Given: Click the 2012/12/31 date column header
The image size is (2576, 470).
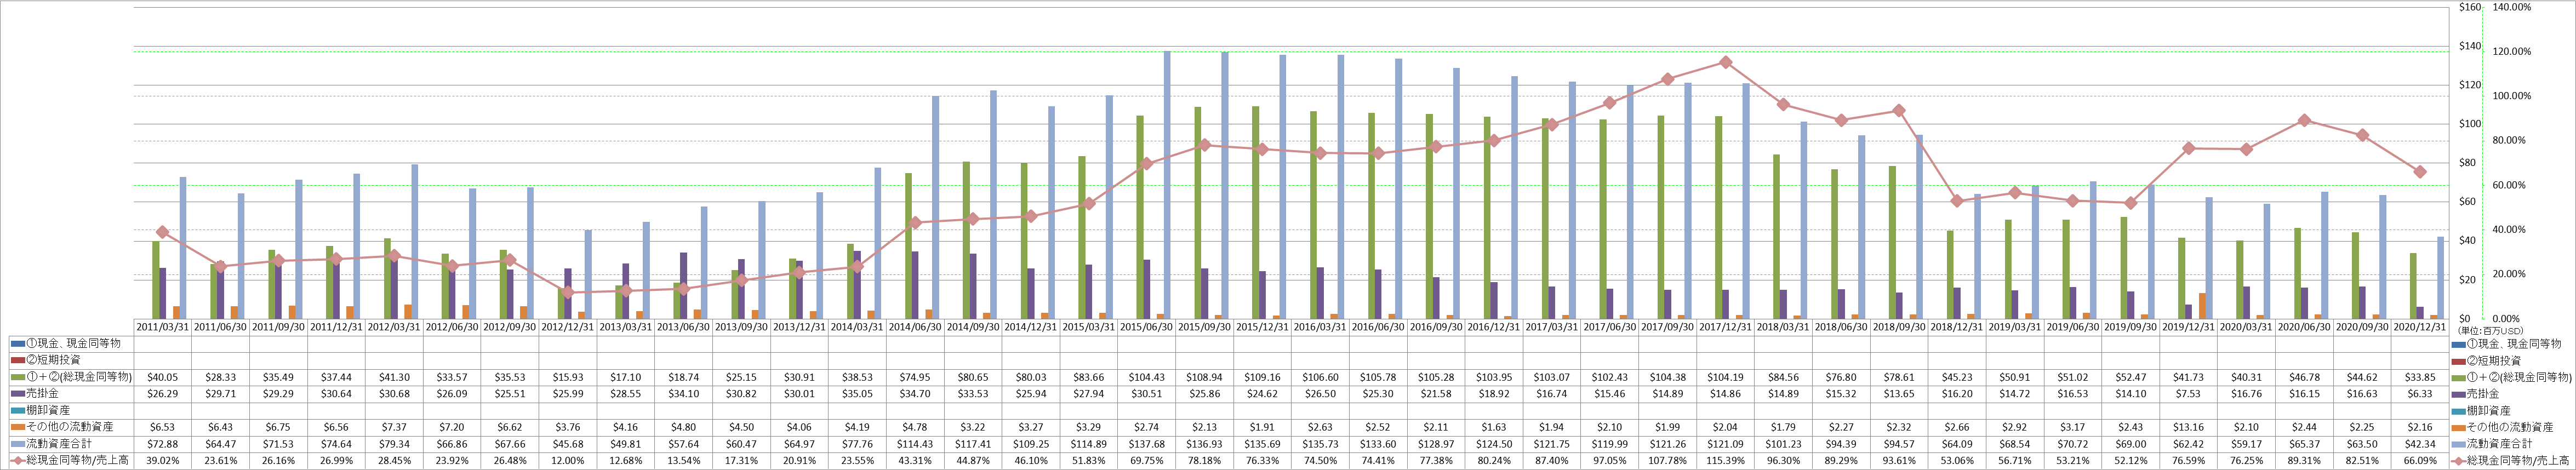Looking at the screenshot, I should [x=568, y=327].
